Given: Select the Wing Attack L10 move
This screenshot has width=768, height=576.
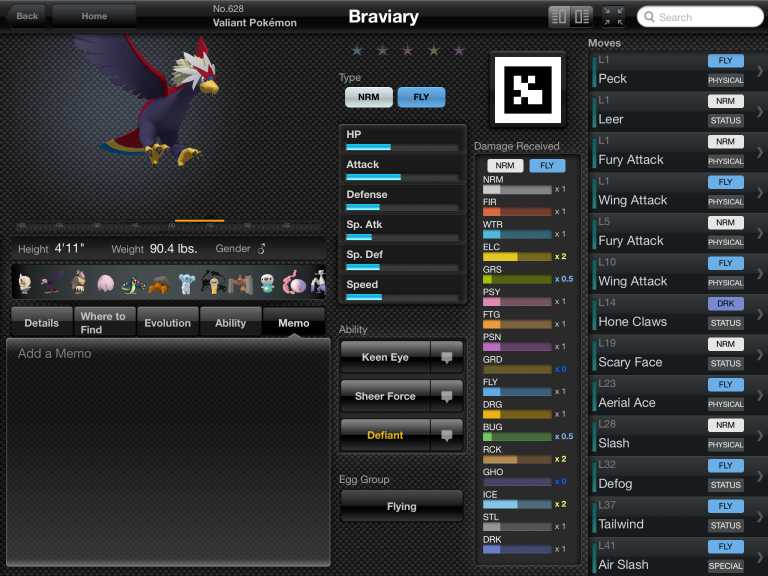Looking at the screenshot, I should tap(678, 273).
